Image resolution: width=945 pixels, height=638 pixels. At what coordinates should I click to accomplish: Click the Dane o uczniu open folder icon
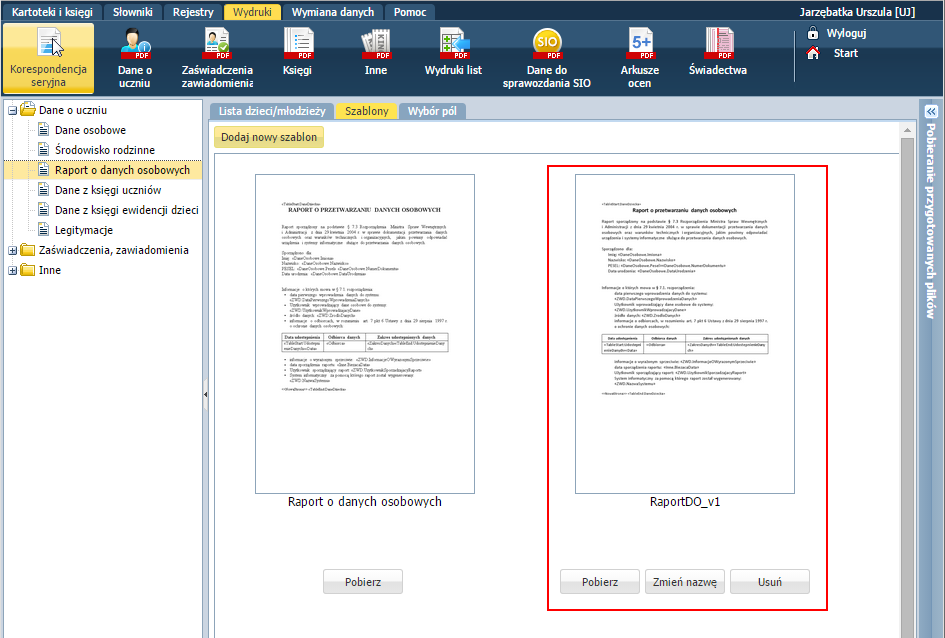pos(28,110)
